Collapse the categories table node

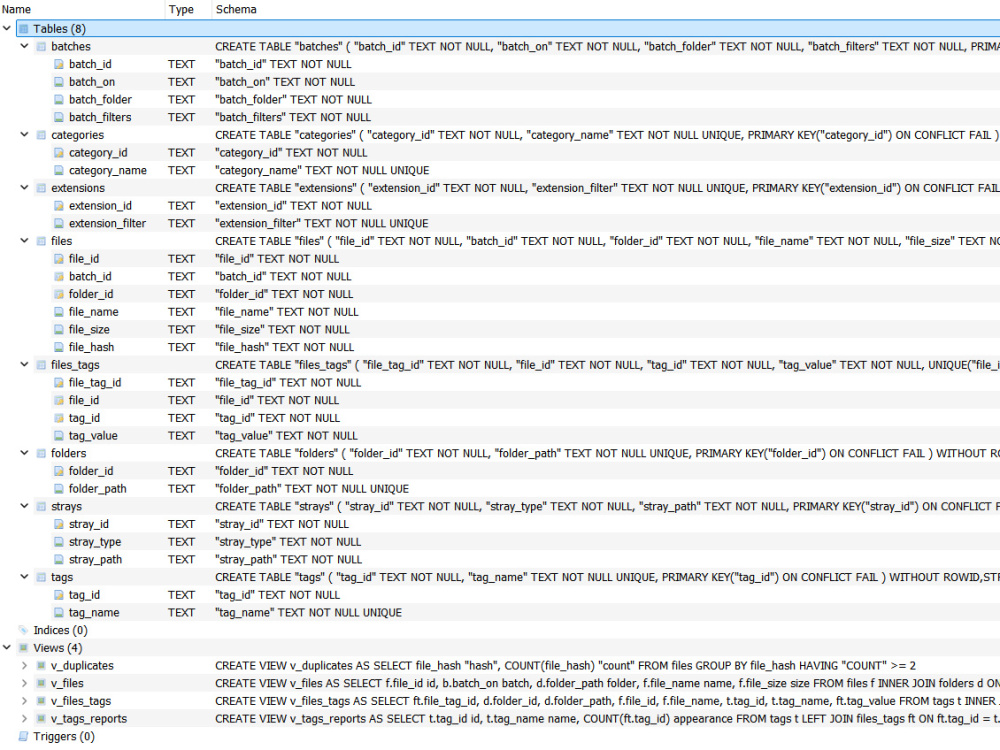point(24,135)
